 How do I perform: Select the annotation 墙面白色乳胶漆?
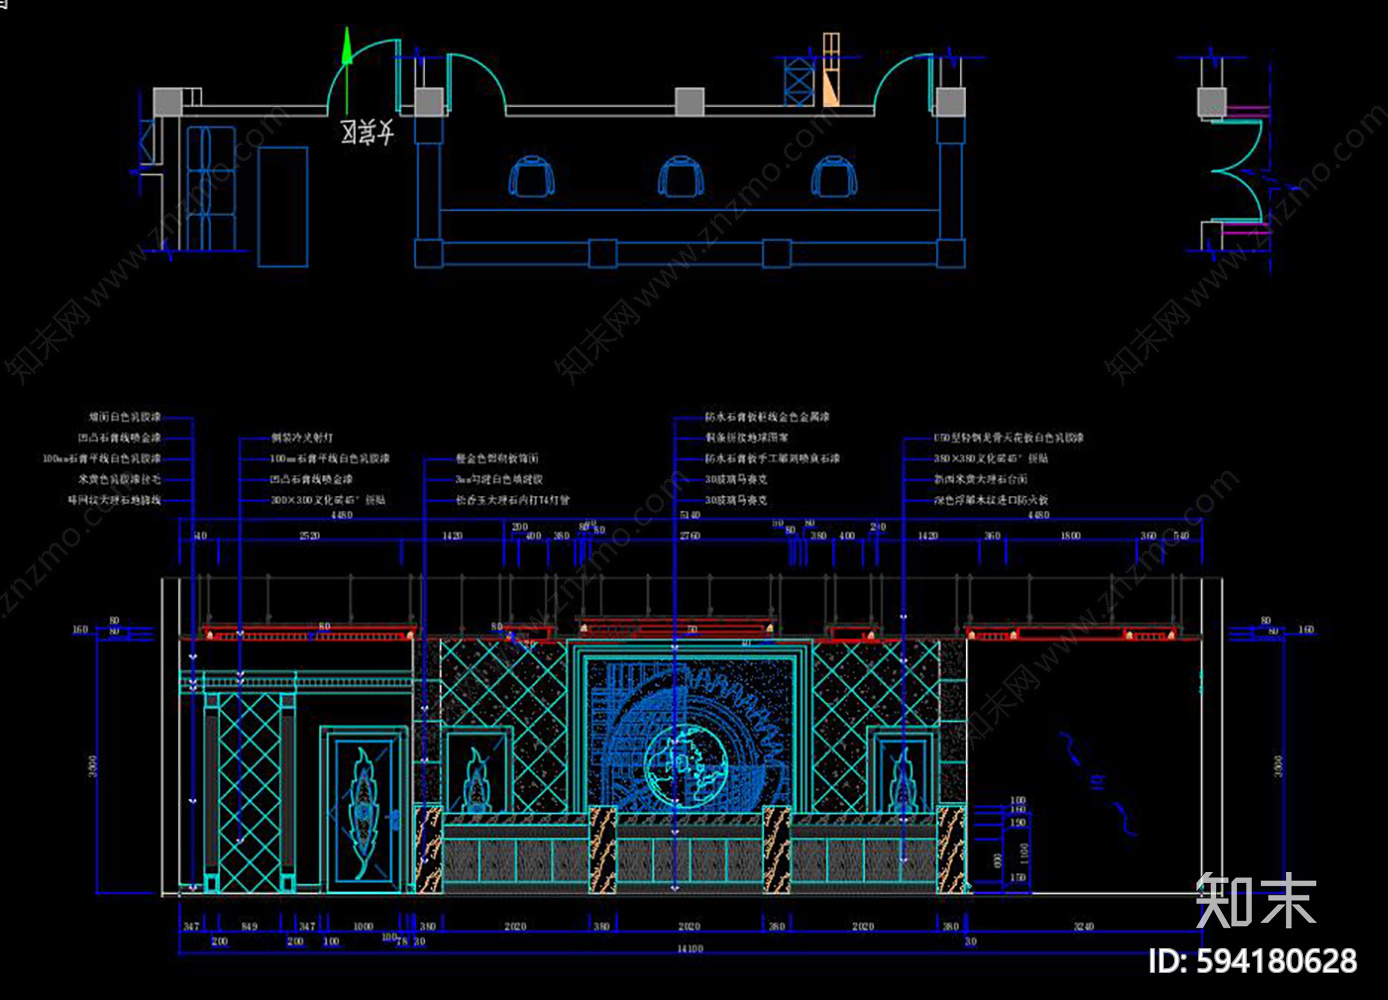[x=125, y=417]
